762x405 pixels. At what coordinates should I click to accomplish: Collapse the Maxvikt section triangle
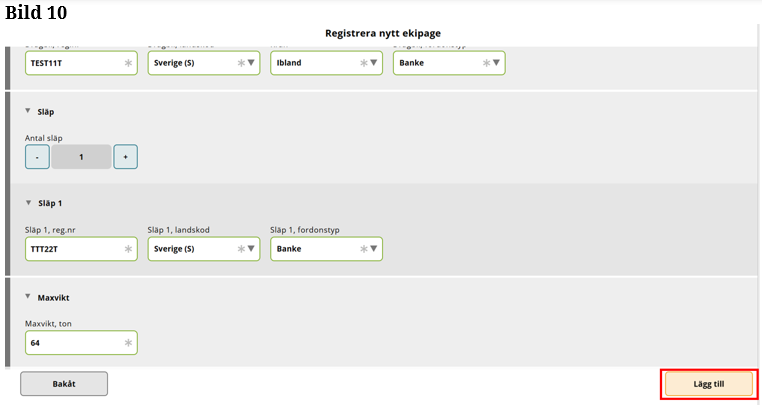(x=28, y=296)
